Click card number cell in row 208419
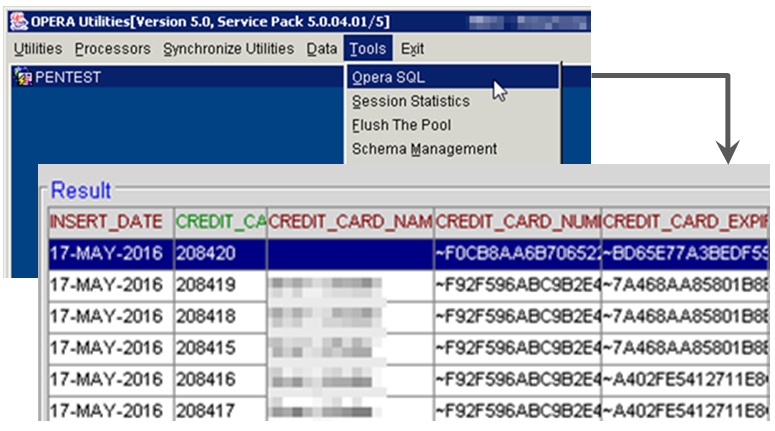The height and width of the screenshot is (431, 775). [x=518, y=285]
